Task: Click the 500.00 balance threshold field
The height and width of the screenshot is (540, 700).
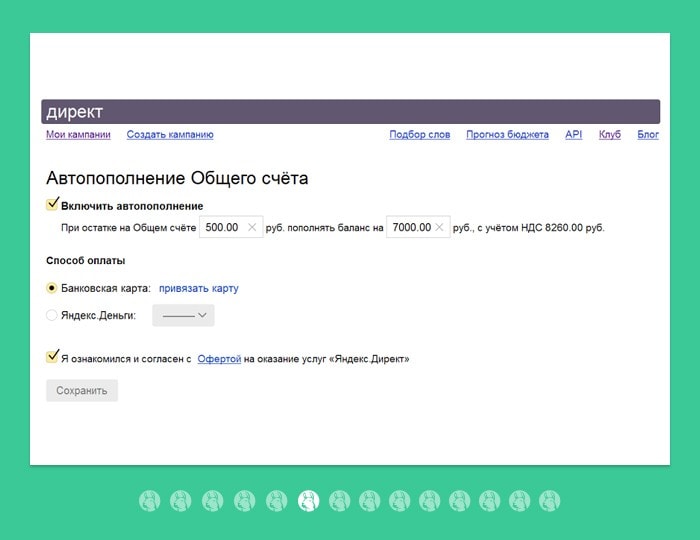Action: pos(231,227)
